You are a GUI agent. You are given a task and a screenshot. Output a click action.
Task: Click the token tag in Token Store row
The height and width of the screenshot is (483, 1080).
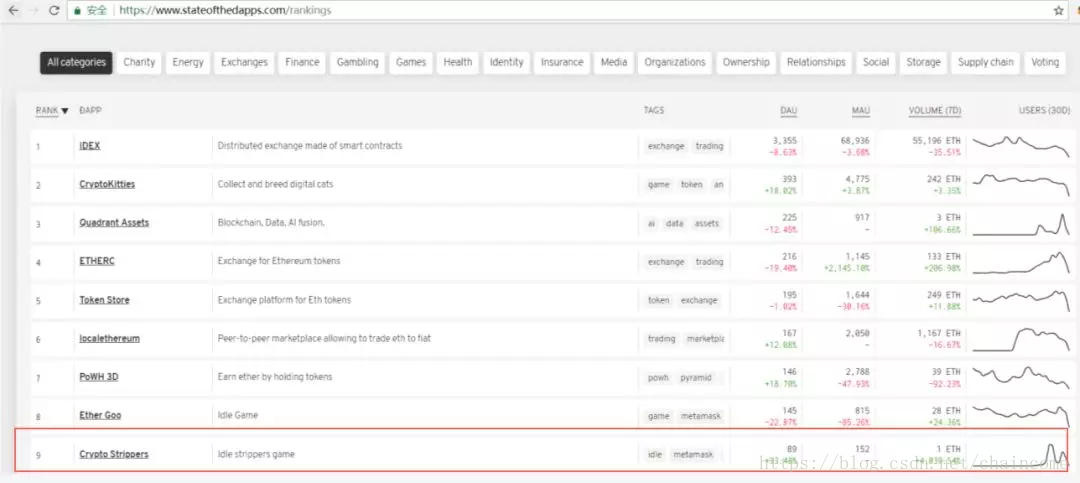click(x=658, y=300)
